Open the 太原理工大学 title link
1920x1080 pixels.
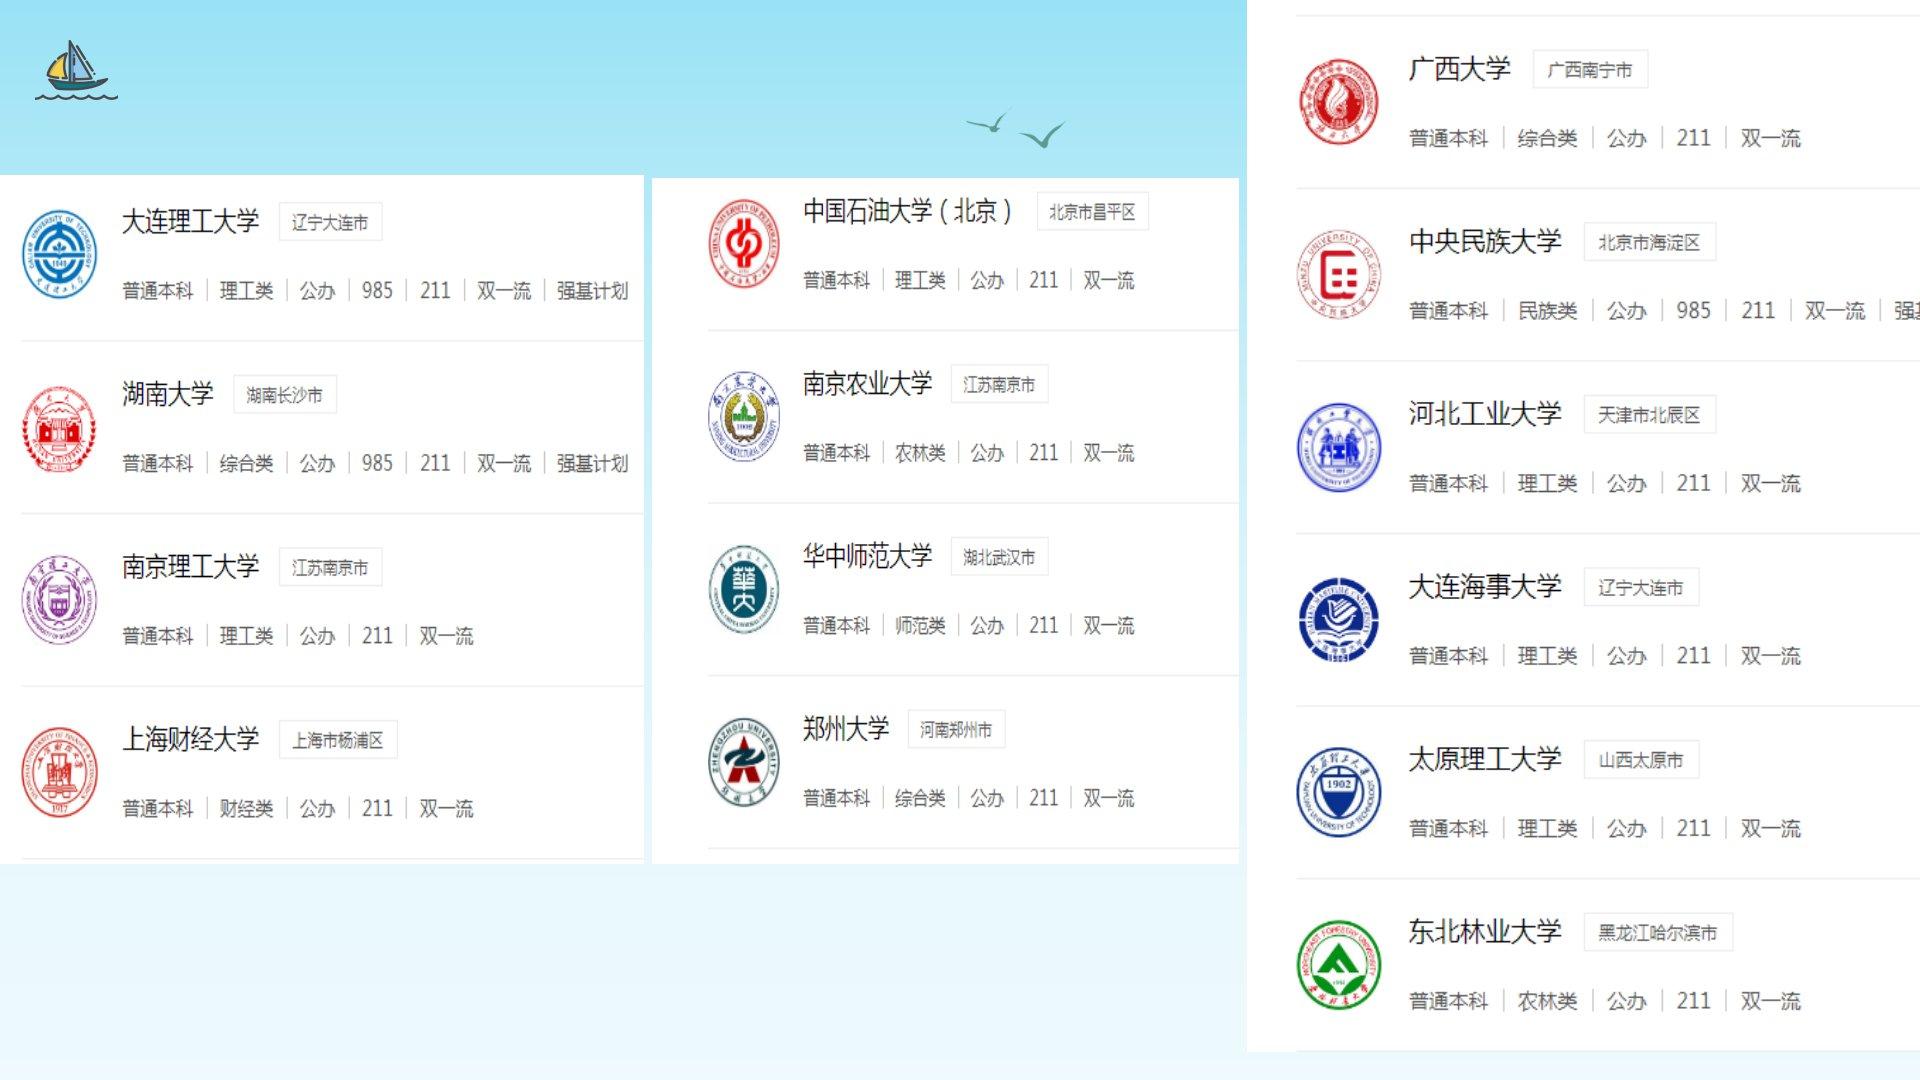(x=1484, y=759)
